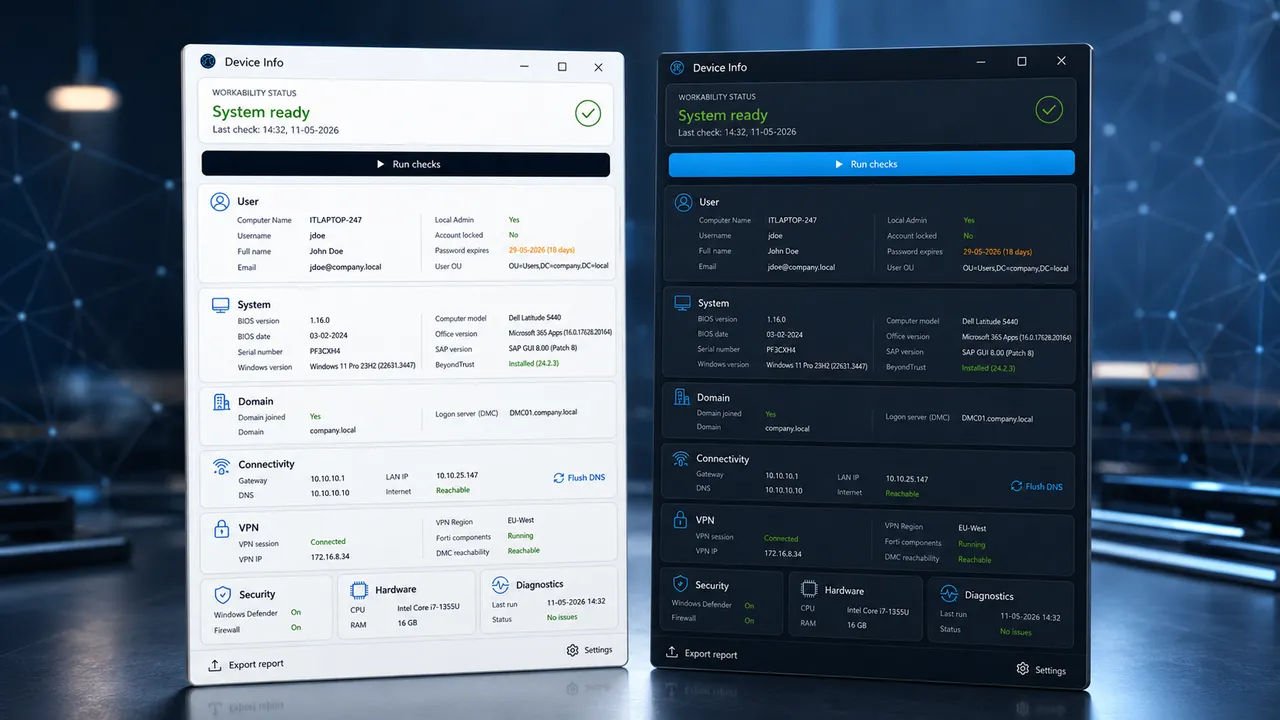Click the Connectivity wifi icon in light window
This screenshot has height=720, width=1280.
221,465
